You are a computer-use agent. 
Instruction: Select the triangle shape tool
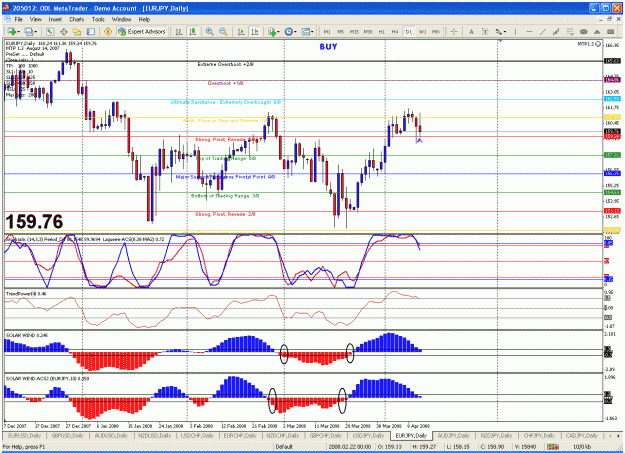pyautogui.click(x=597, y=32)
